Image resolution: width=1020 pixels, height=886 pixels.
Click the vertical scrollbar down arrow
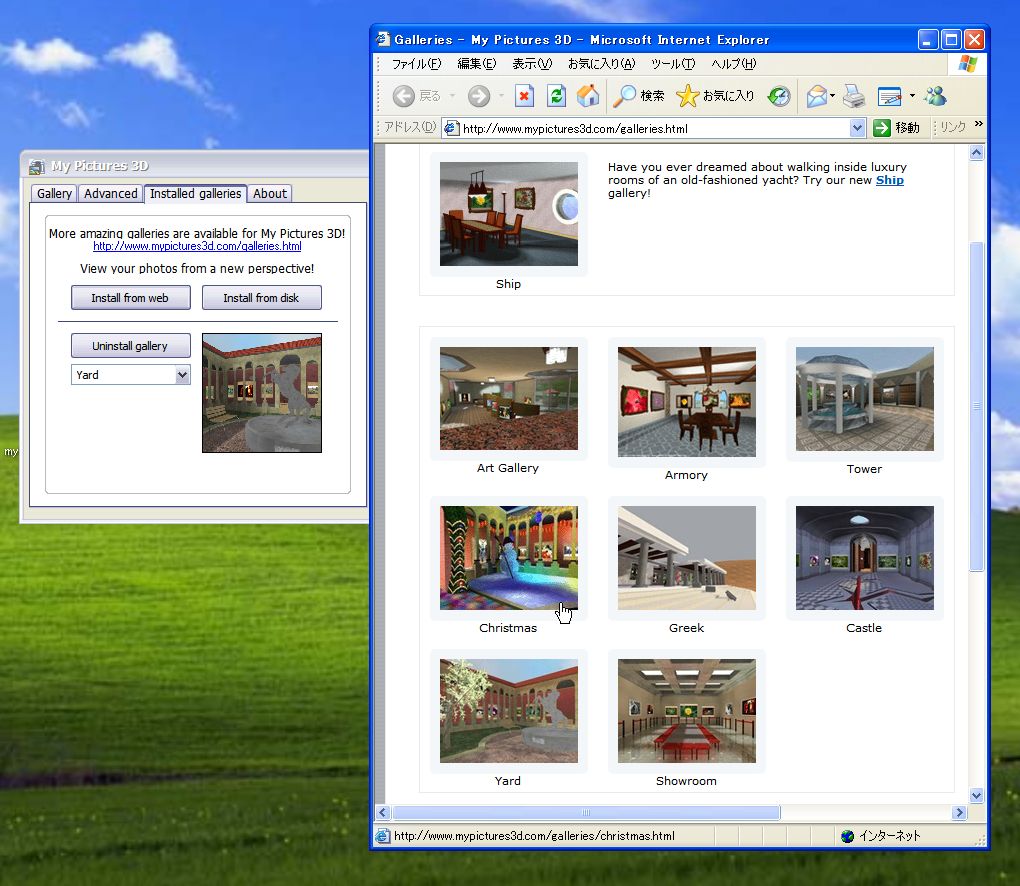(976, 795)
